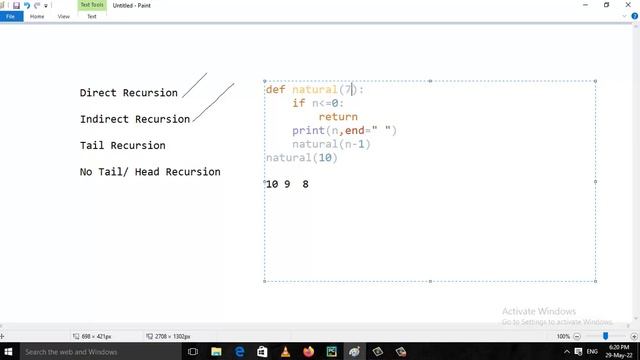
Task: Click the bottom-right handle of the text box
Action: pyautogui.click(x=596, y=281)
